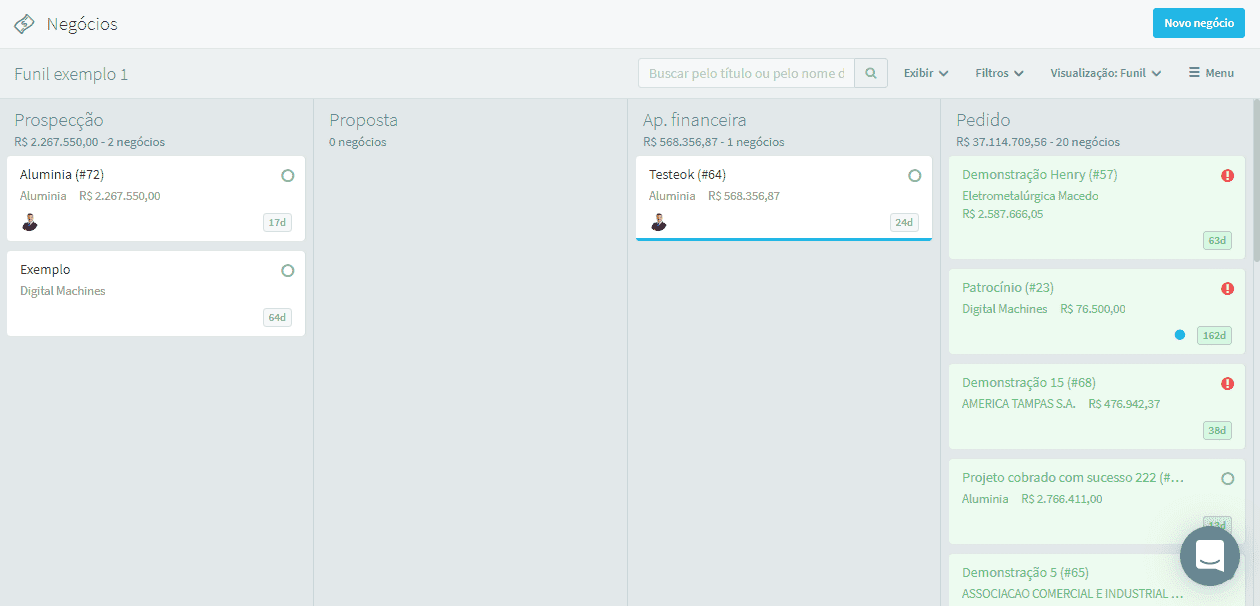Click the search magnifier icon
This screenshot has width=1260, height=606.
(x=869, y=72)
